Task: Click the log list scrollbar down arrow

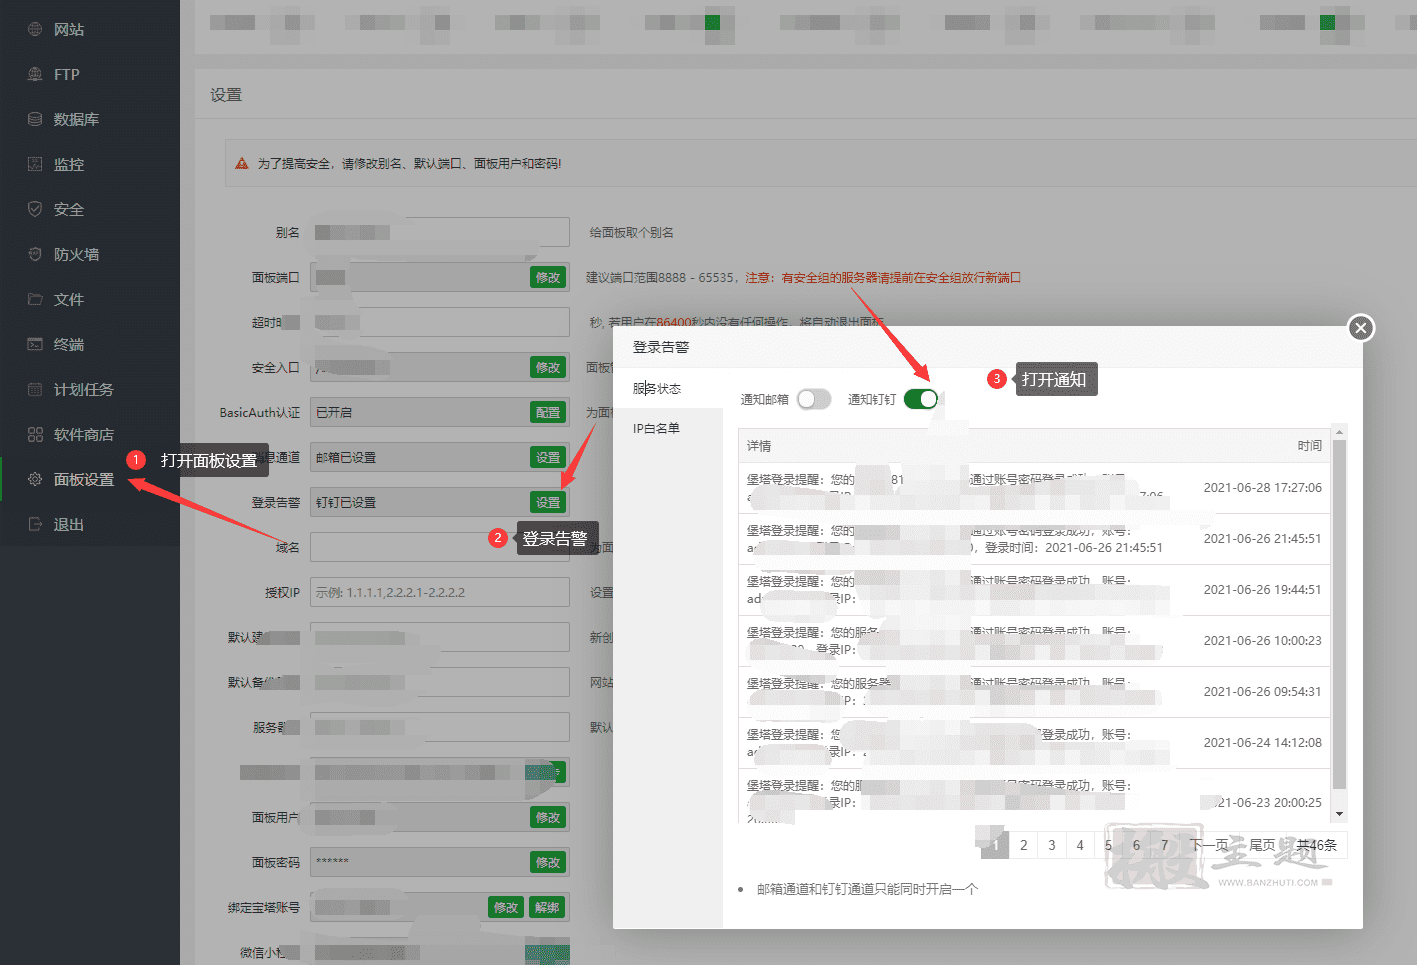Action: (1340, 814)
